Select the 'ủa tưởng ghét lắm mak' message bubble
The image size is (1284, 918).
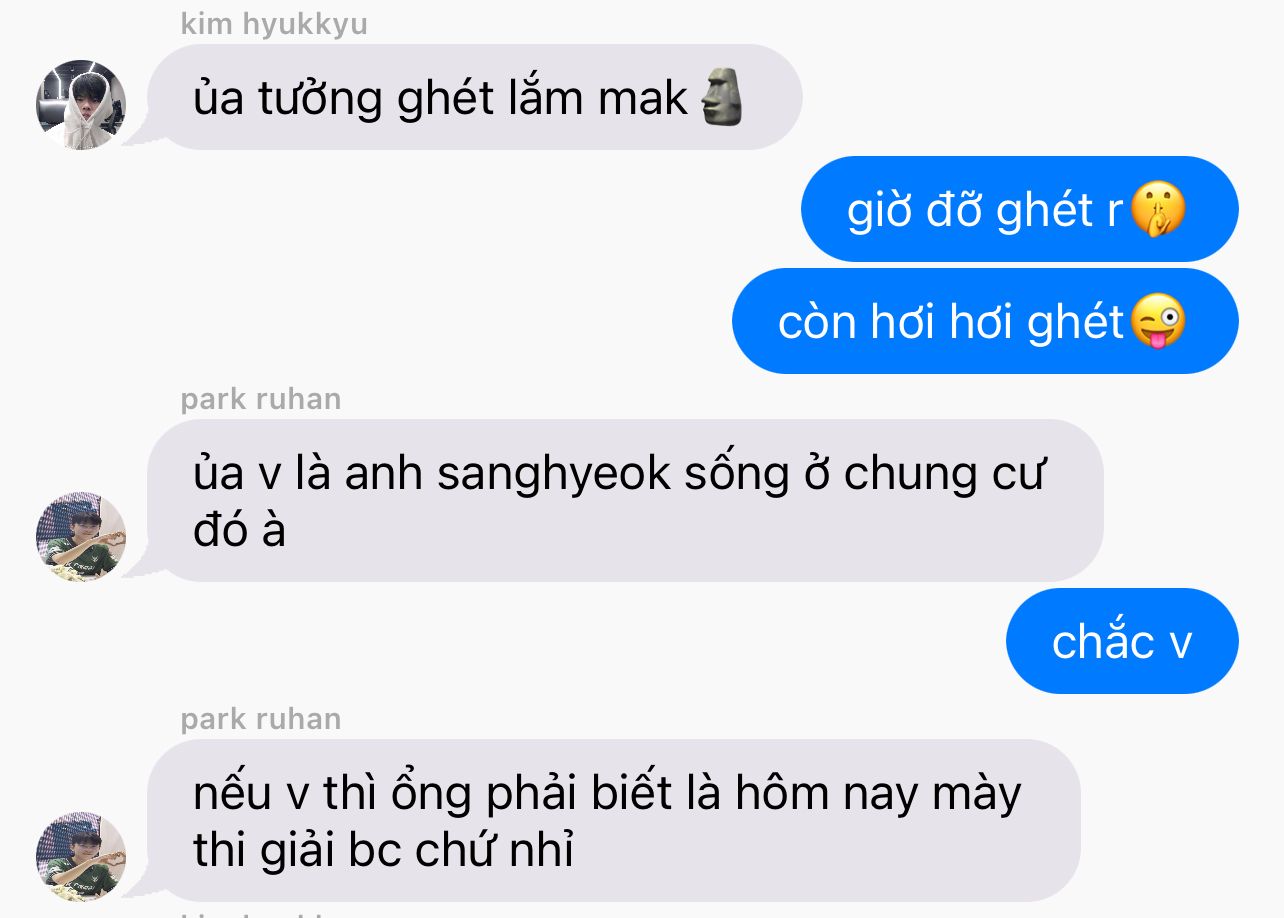click(x=475, y=97)
